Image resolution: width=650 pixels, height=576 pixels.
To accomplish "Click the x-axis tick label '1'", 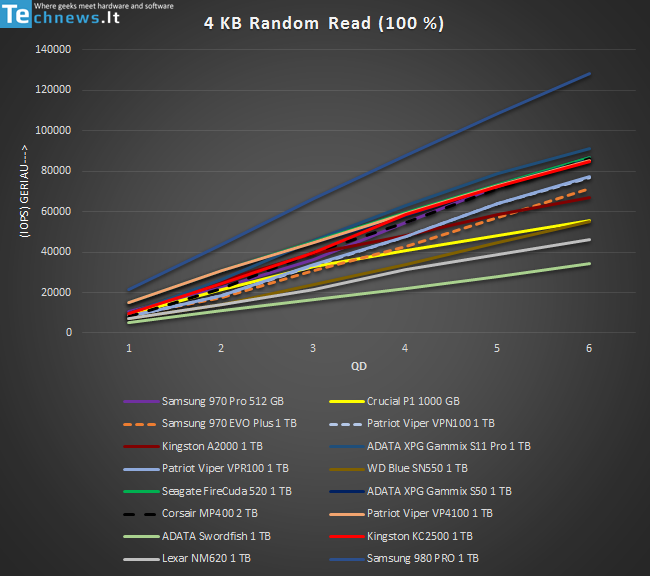I will pos(129,348).
